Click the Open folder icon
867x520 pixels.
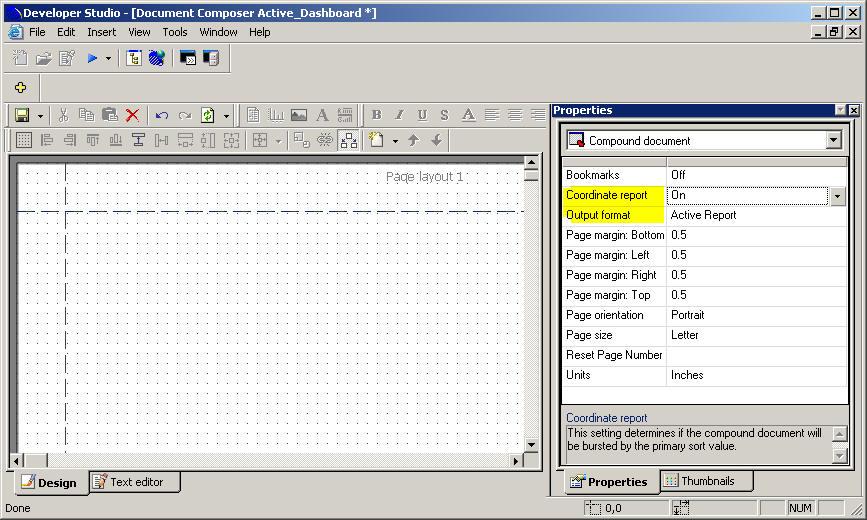coord(44,59)
